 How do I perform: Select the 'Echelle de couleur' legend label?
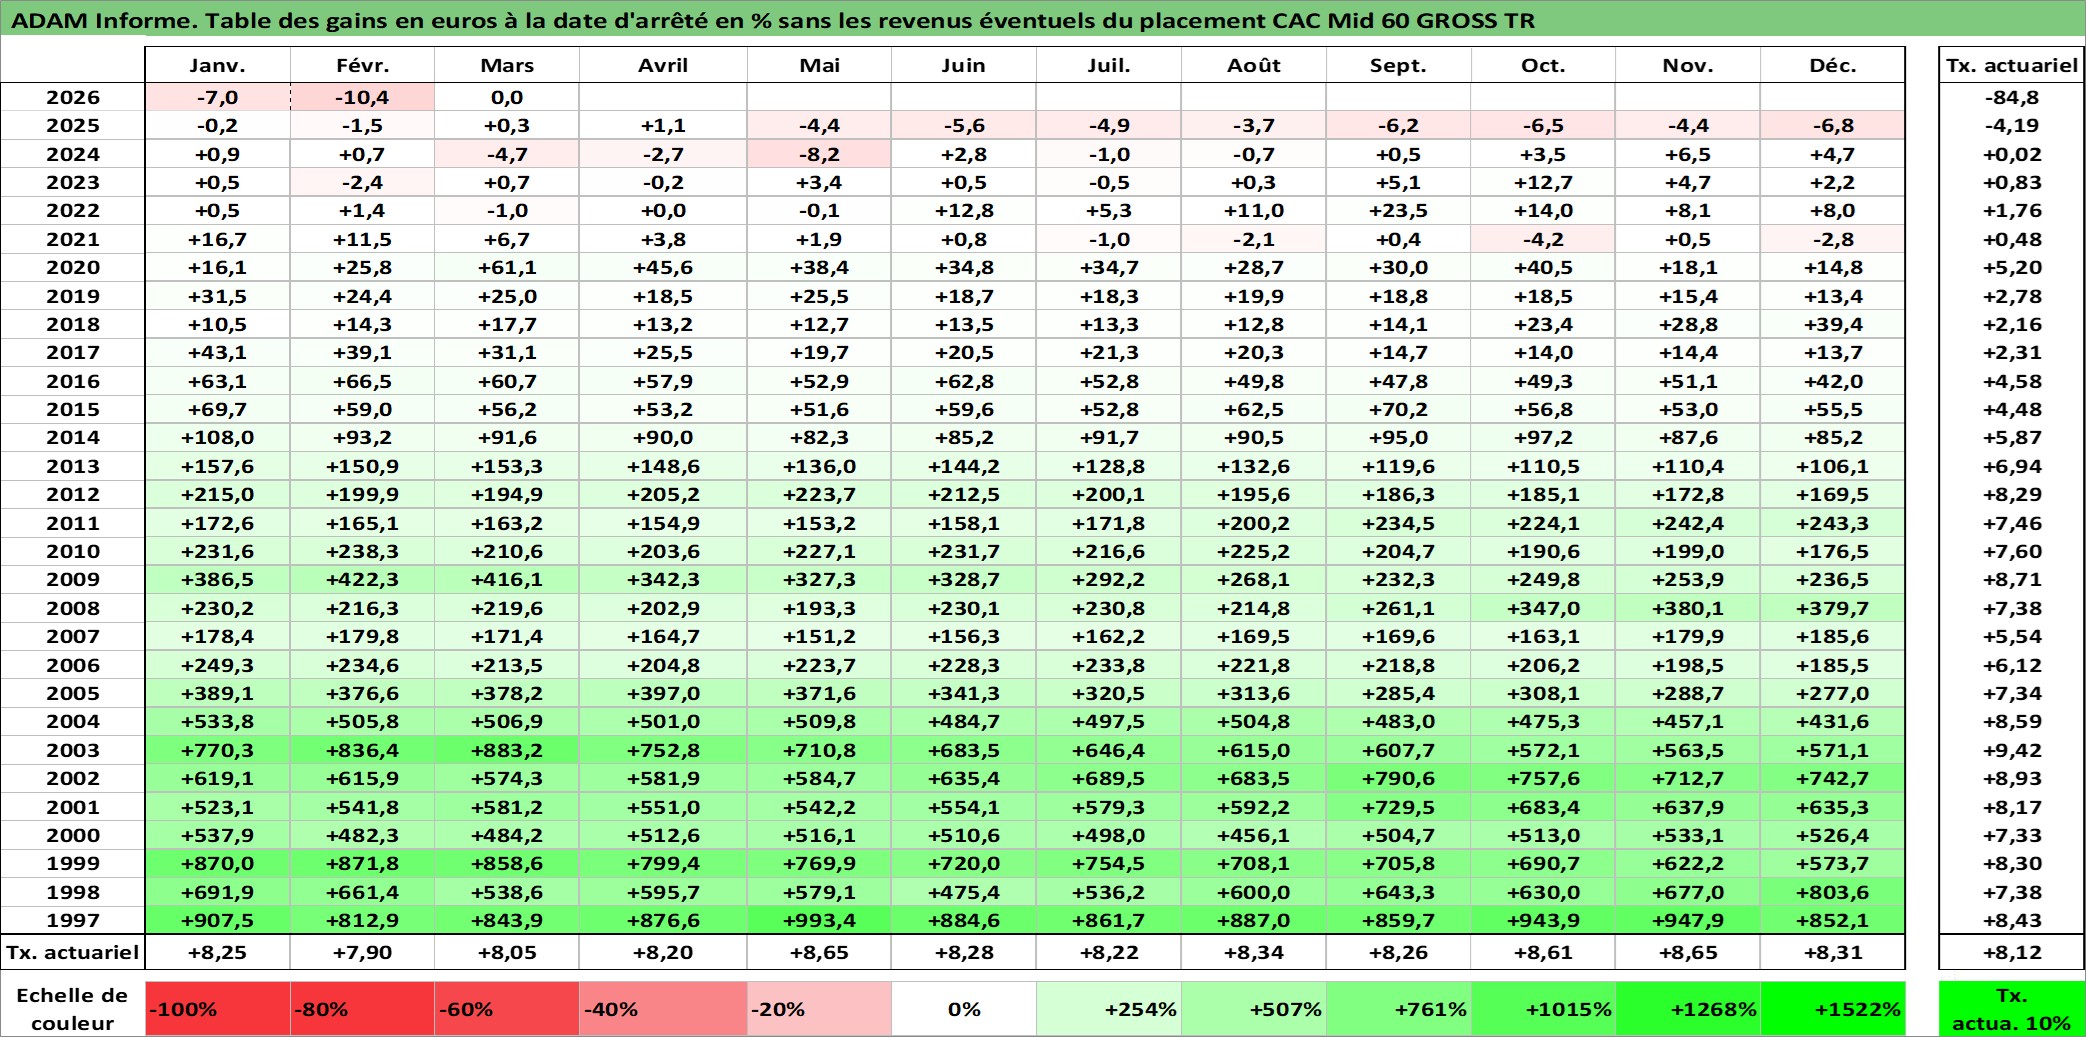coord(73,1009)
